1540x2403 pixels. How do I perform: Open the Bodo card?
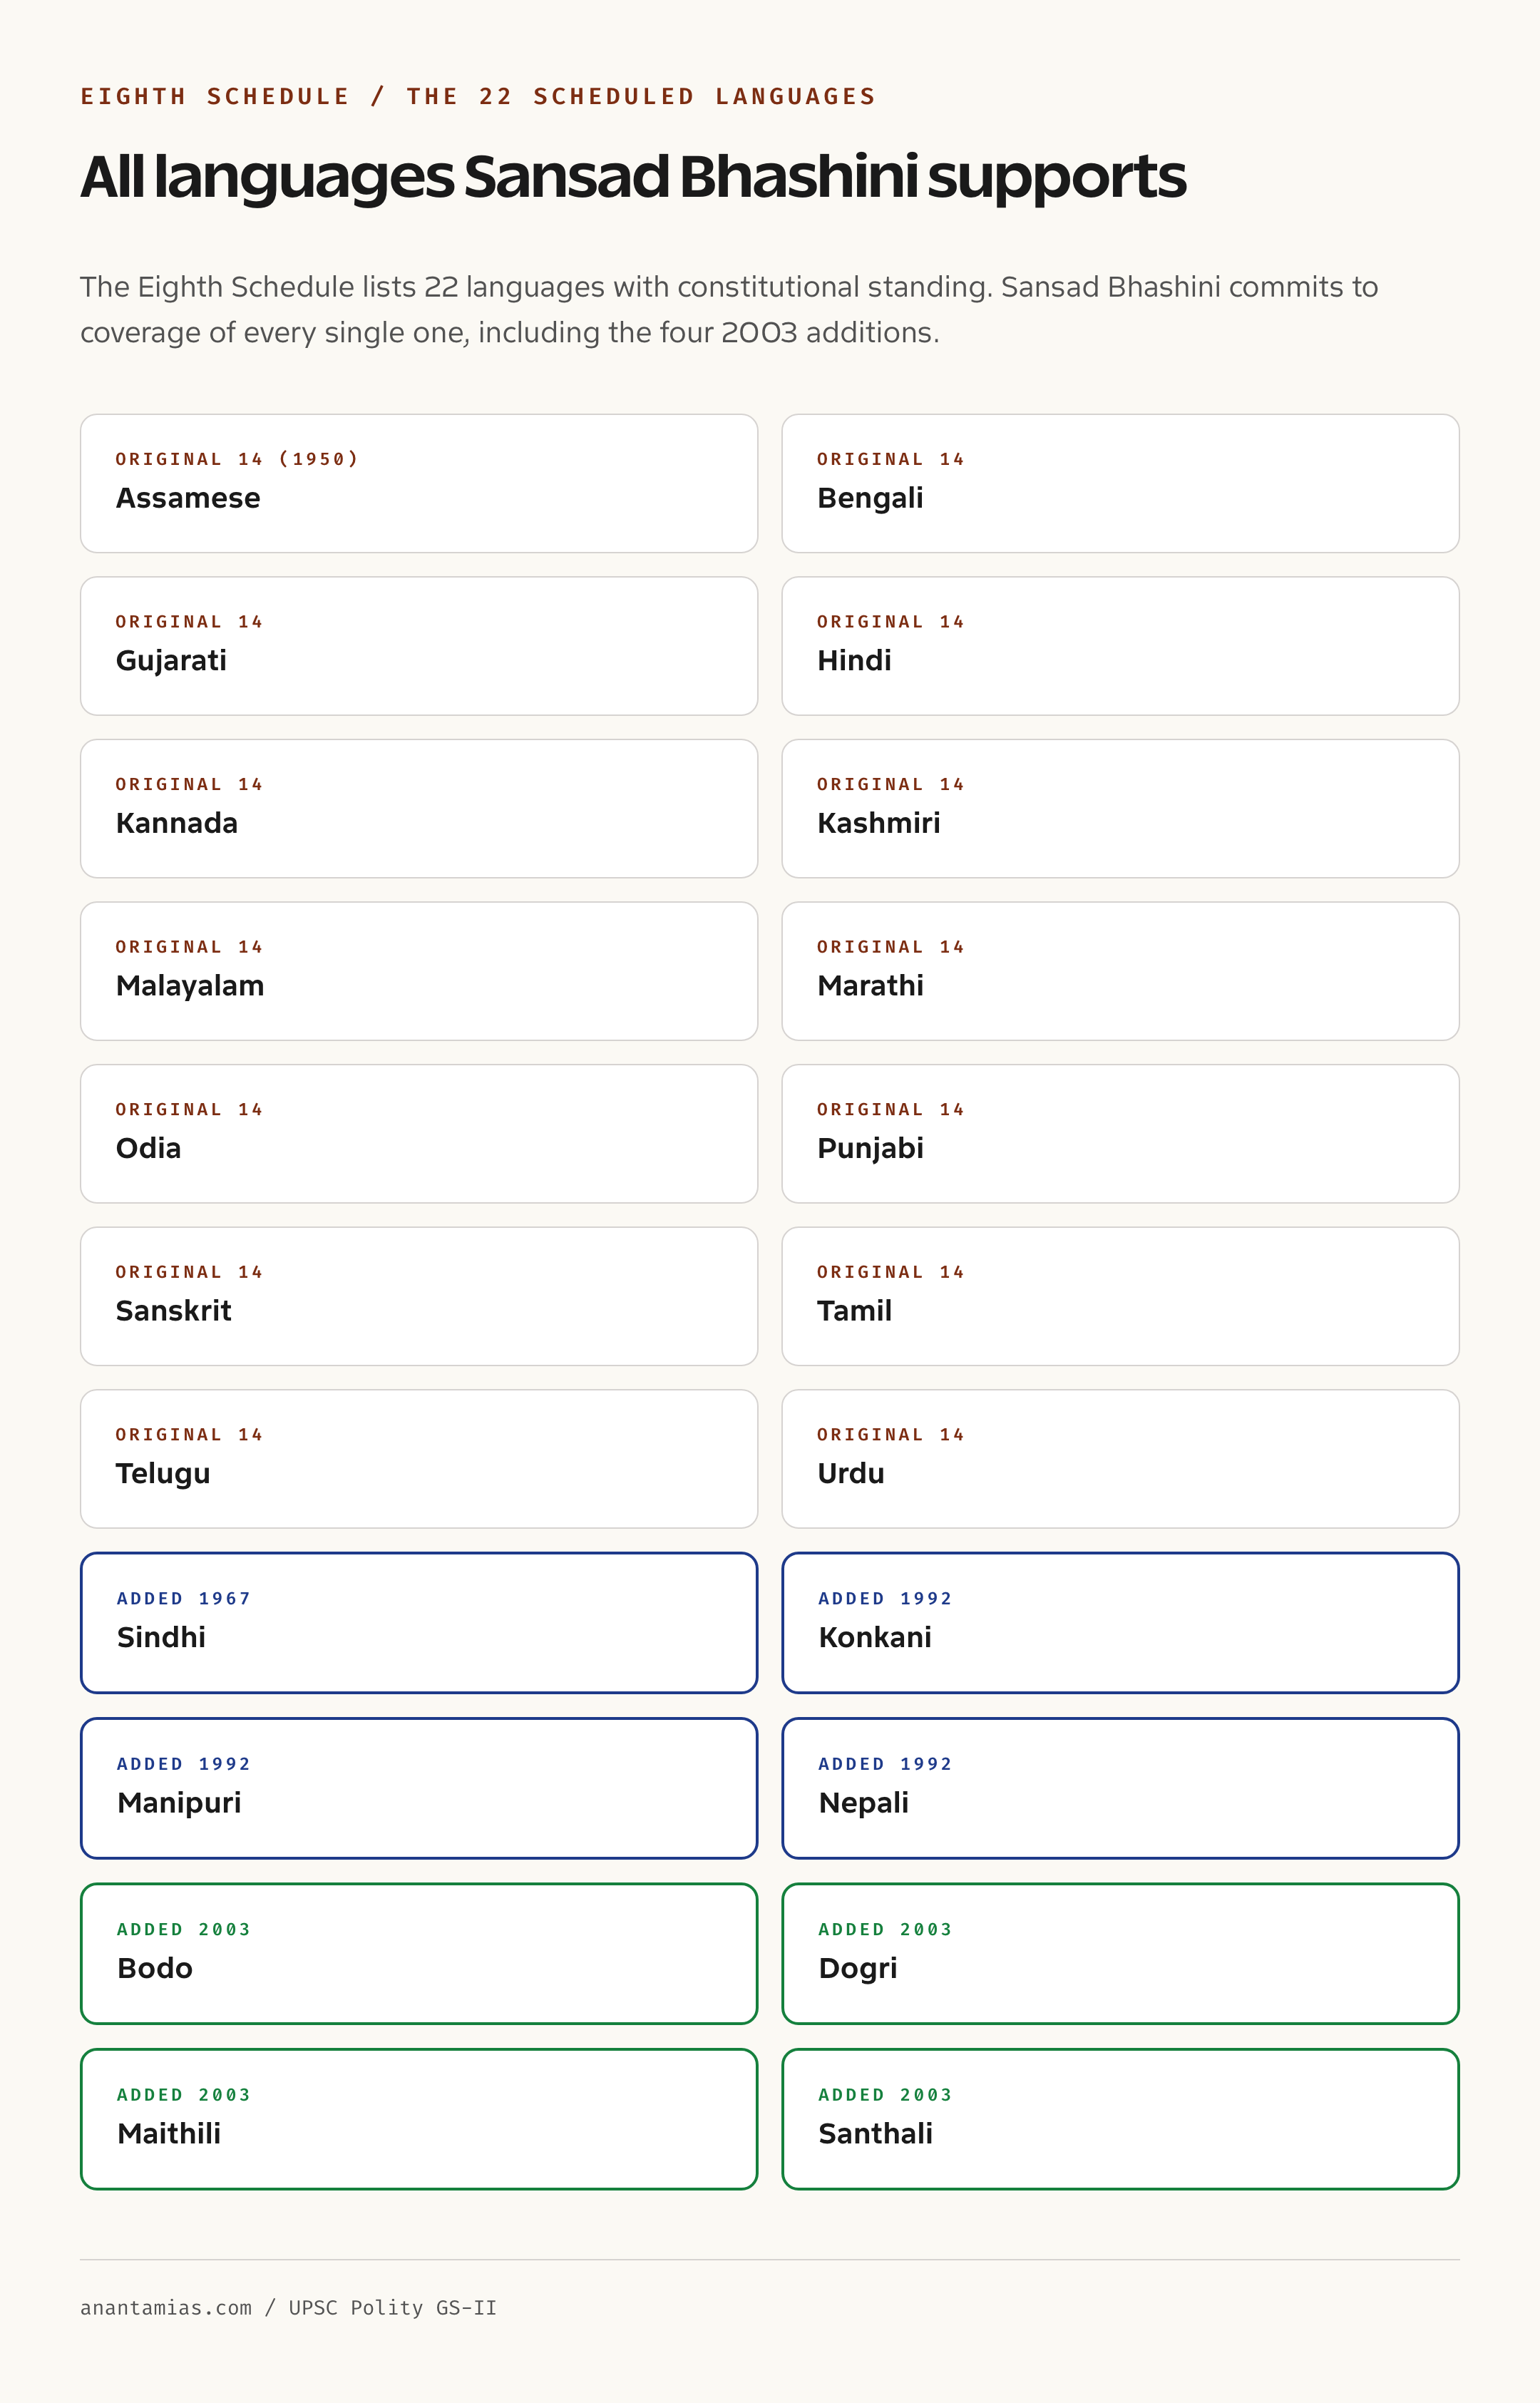pyautogui.click(x=419, y=1953)
